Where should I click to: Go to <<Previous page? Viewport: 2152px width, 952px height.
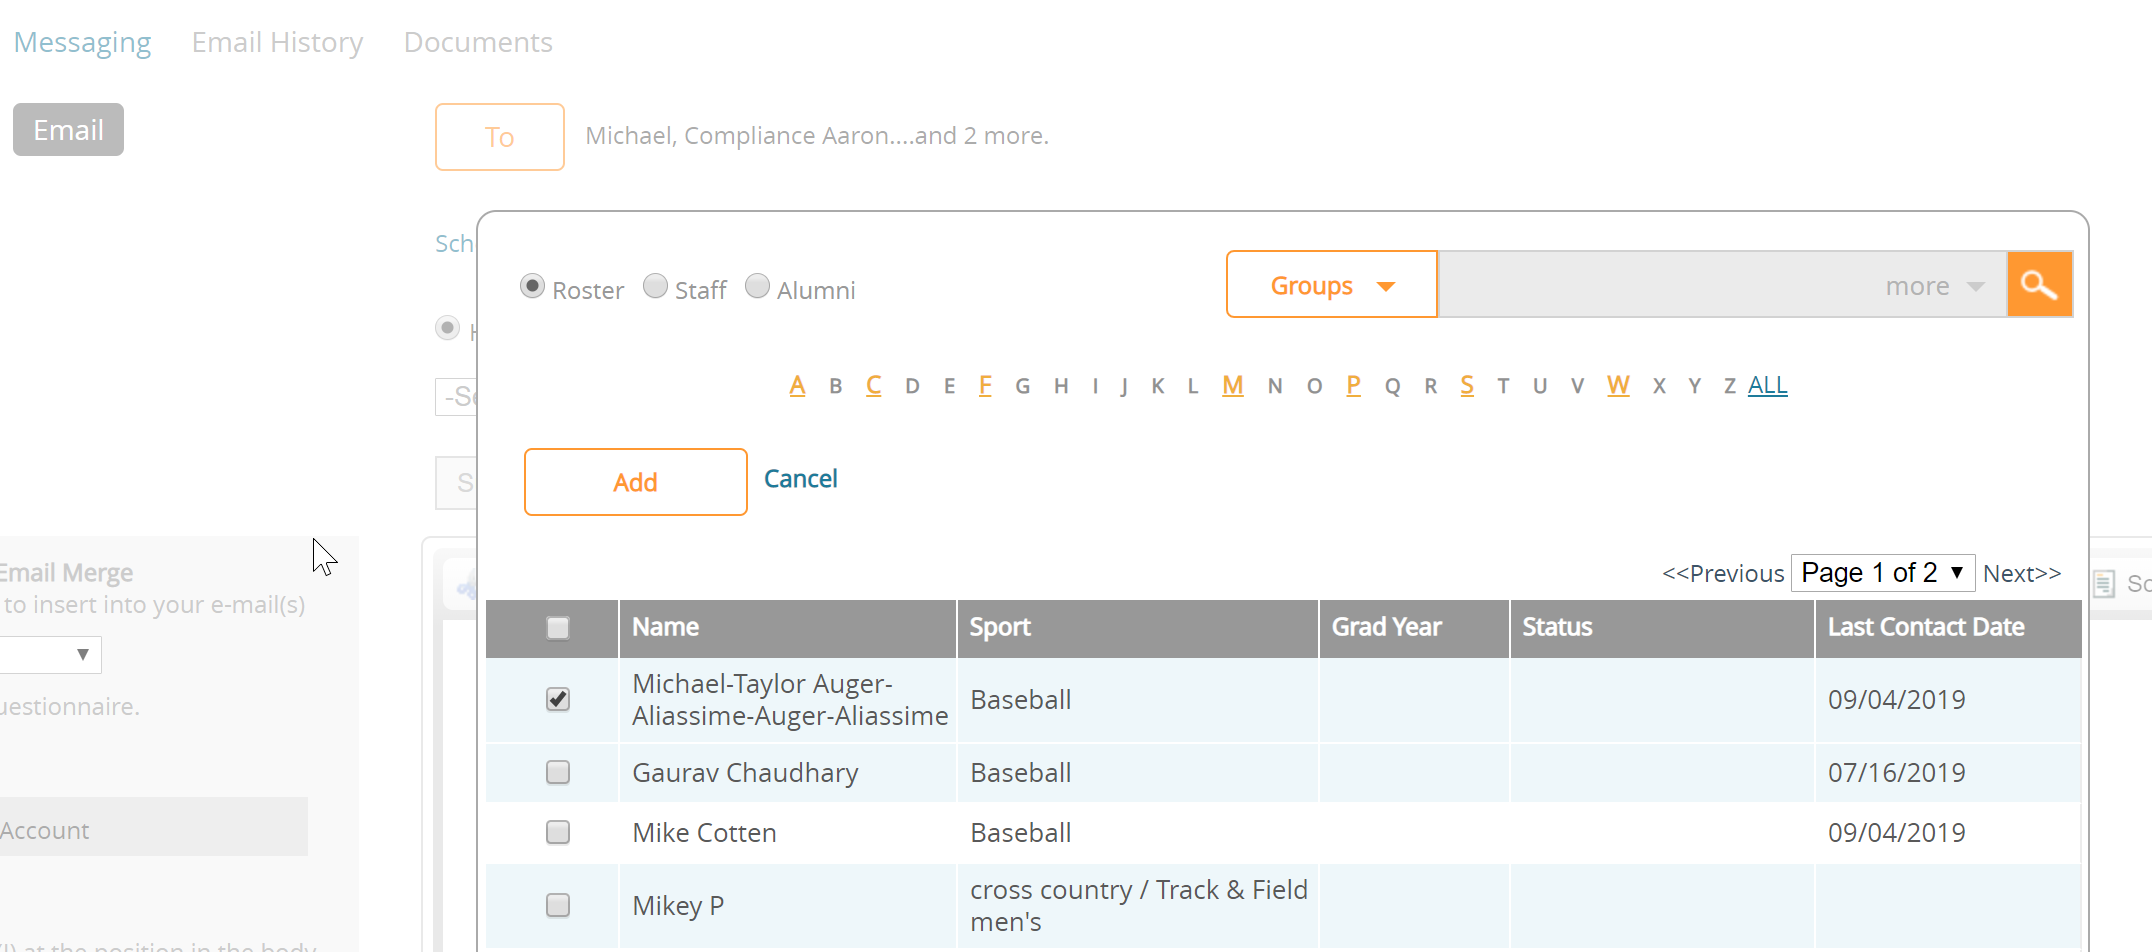(x=1723, y=574)
